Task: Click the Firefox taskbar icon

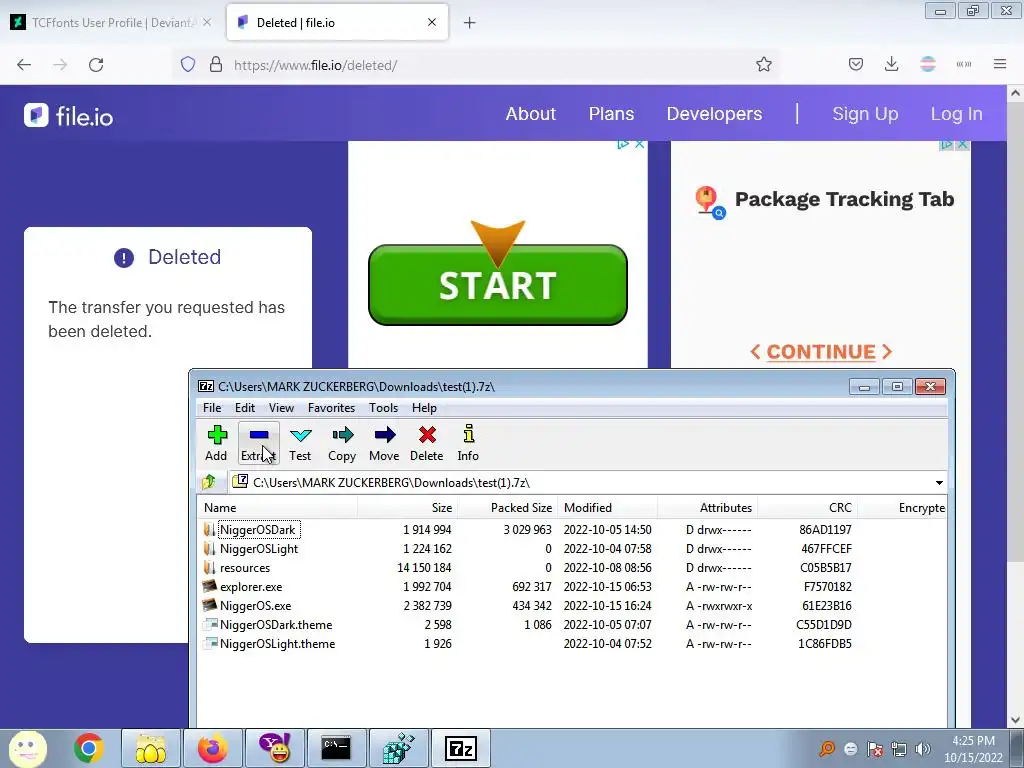Action: (212, 748)
